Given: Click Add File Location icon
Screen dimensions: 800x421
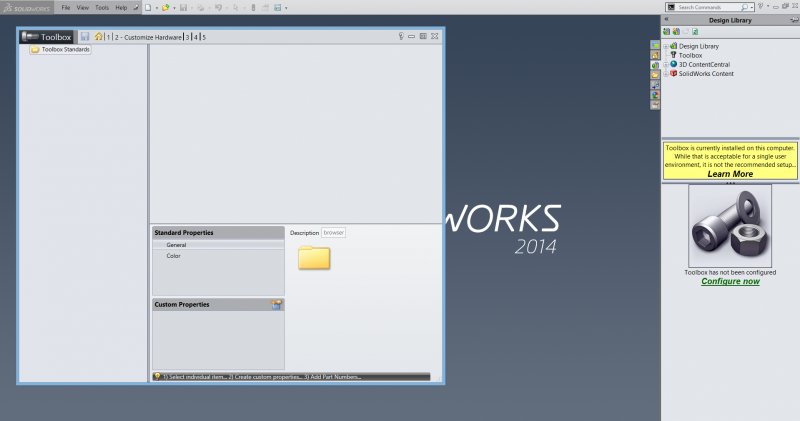Looking at the screenshot, I should (677, 32).
